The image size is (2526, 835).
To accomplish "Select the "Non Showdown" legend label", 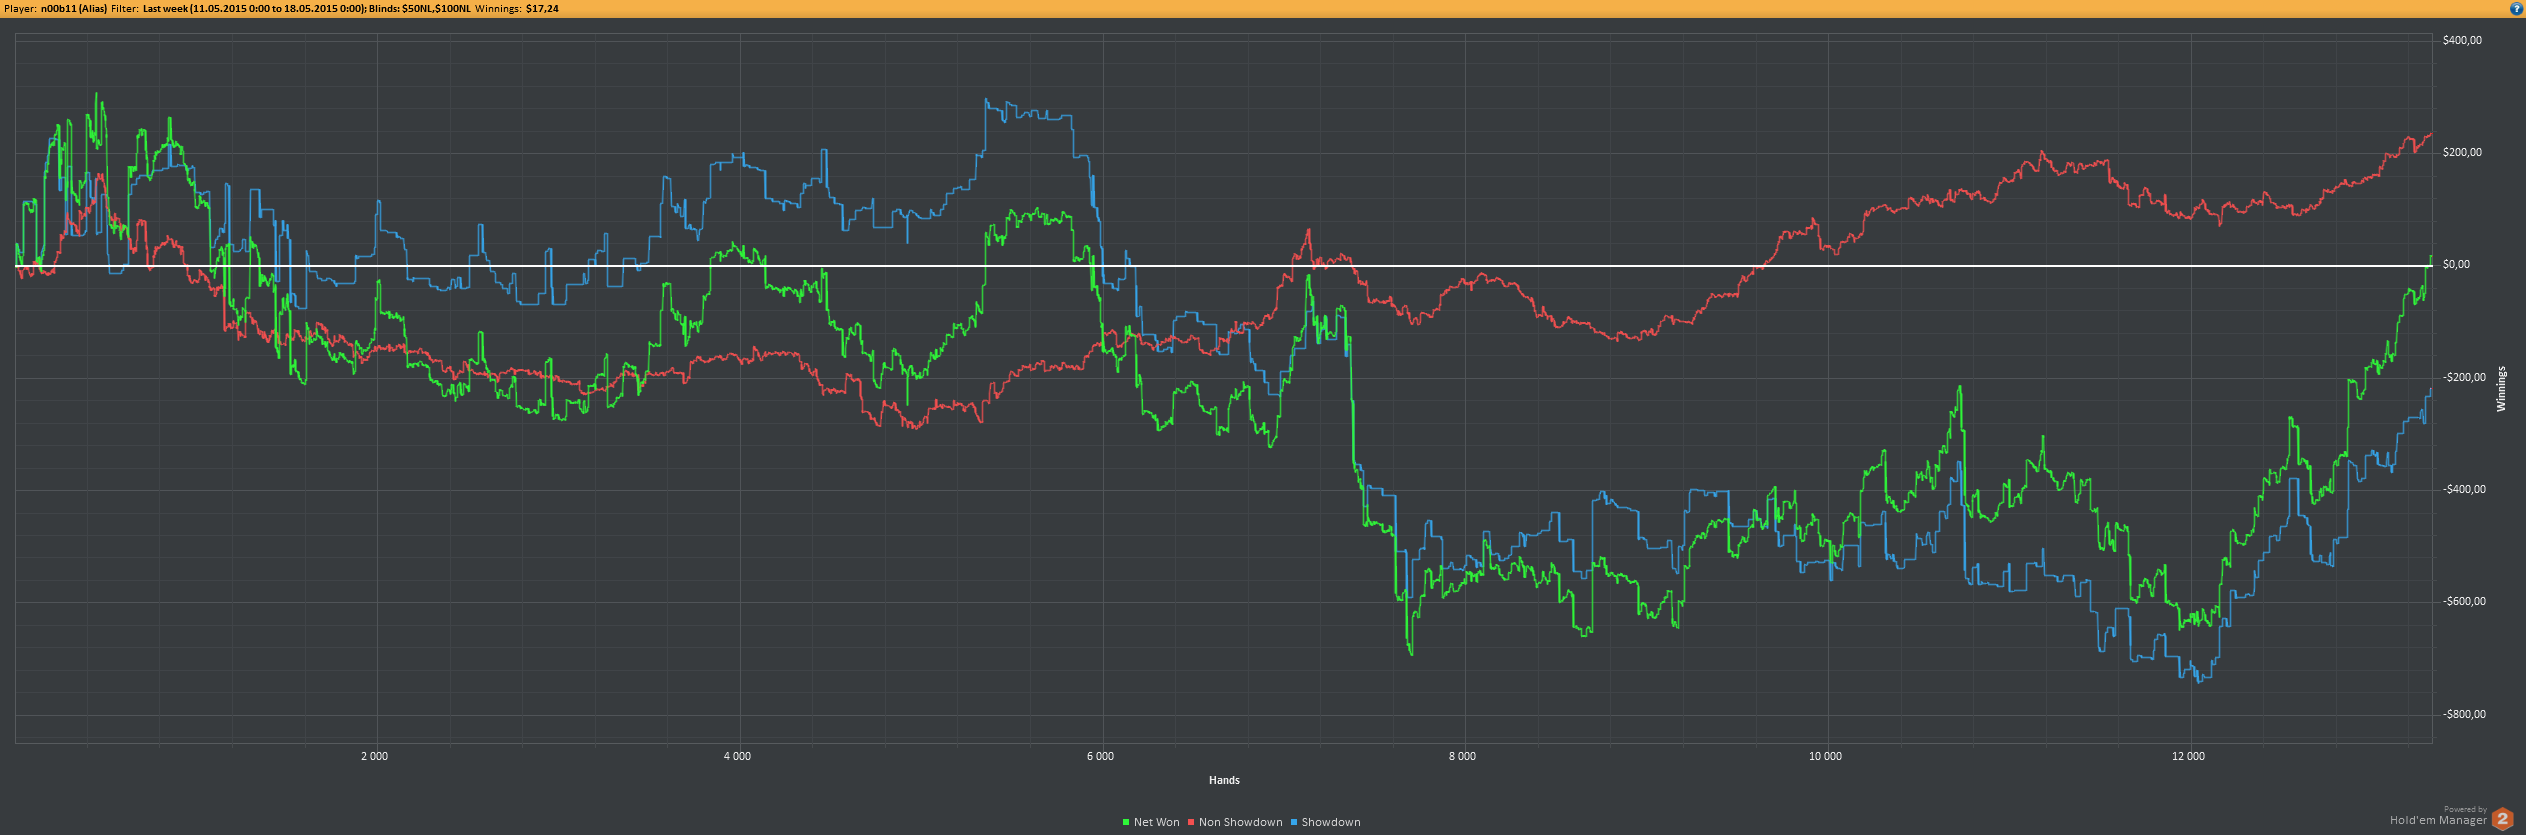I will pyautogui.click(x=1240, y=823).
